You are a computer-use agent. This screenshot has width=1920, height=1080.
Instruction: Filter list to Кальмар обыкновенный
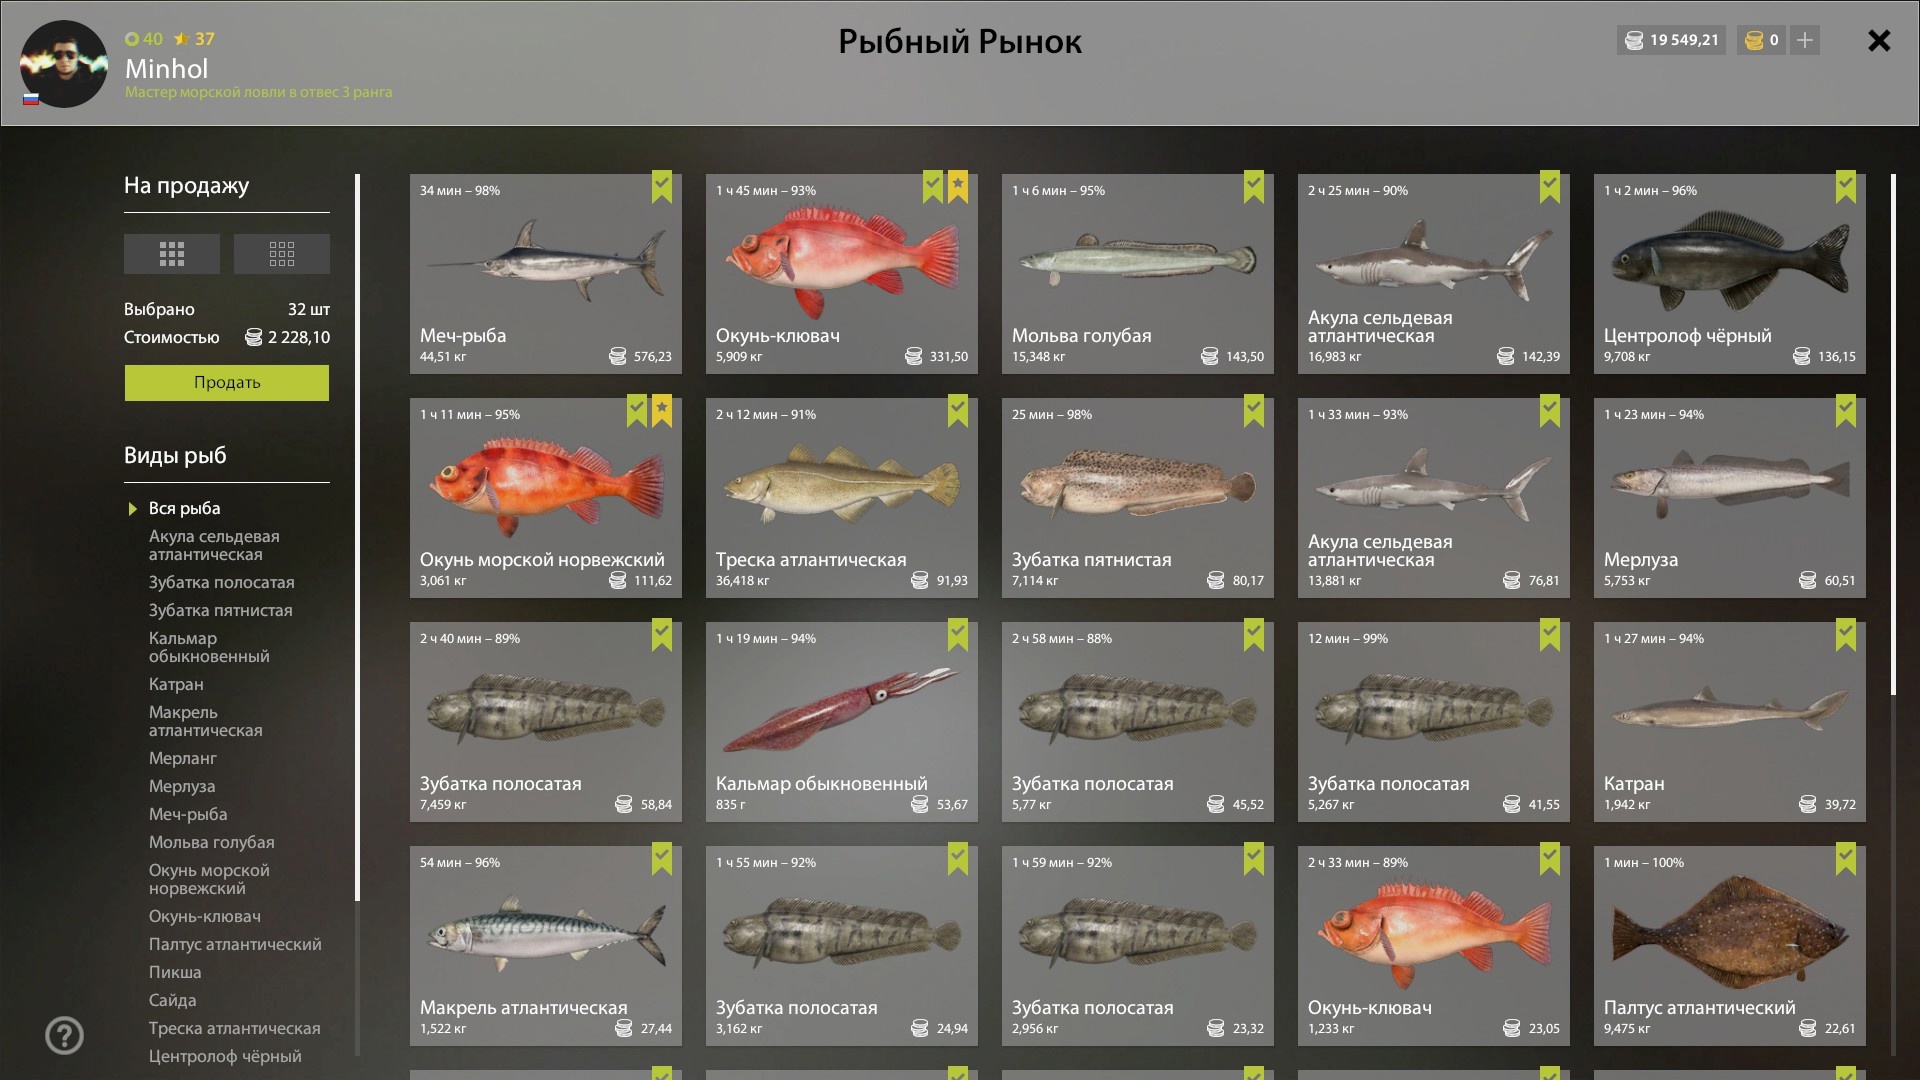[209, 647]
